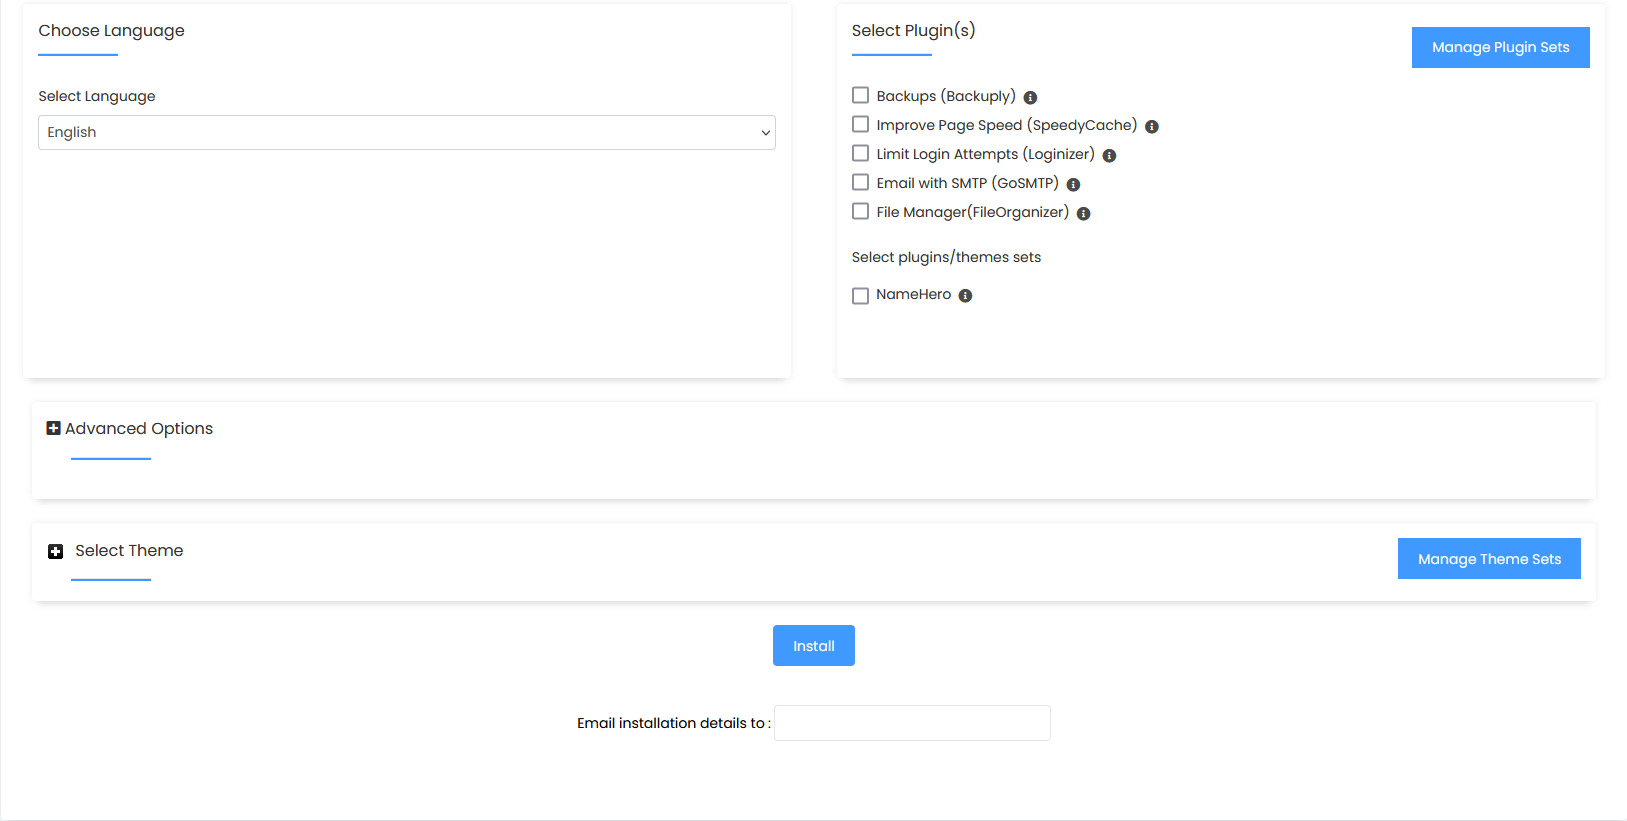Check the File Manager (FileOrganizer) box
The image size is (1627, 821).
pos(860,211)
